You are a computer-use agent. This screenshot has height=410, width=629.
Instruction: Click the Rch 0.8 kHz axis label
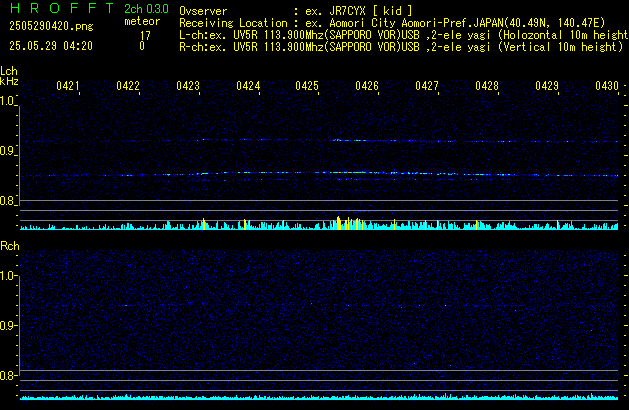coord(7,375)
